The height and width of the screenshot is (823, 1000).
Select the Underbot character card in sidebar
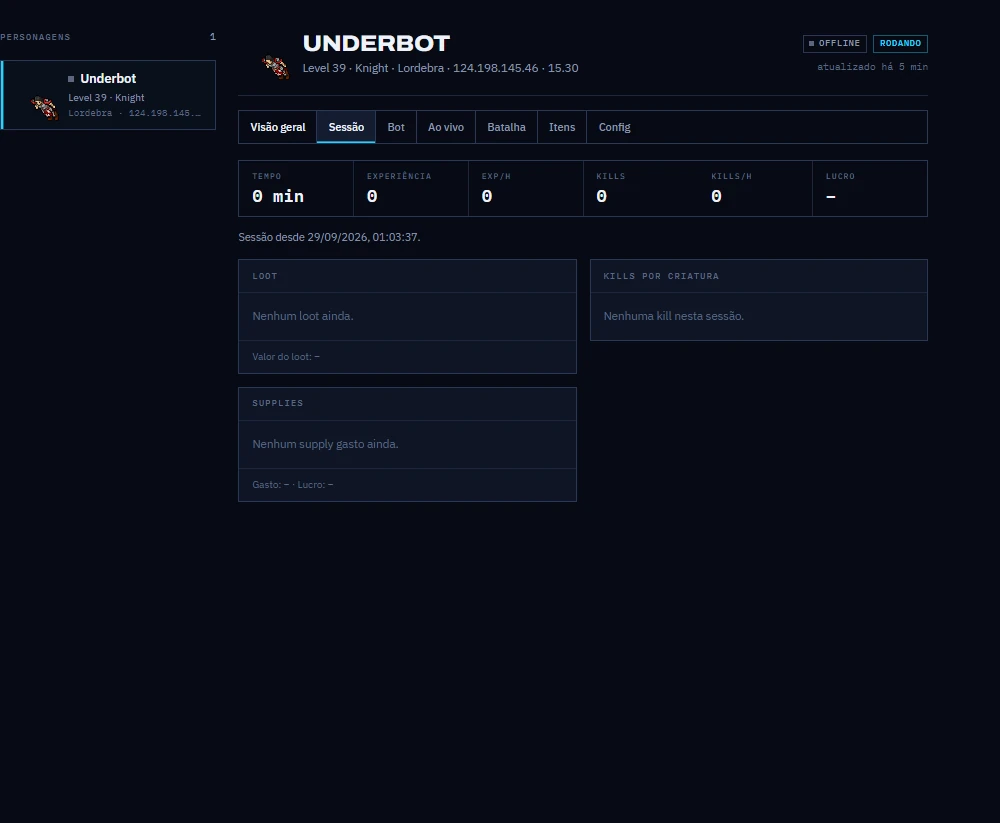point(108,95)
